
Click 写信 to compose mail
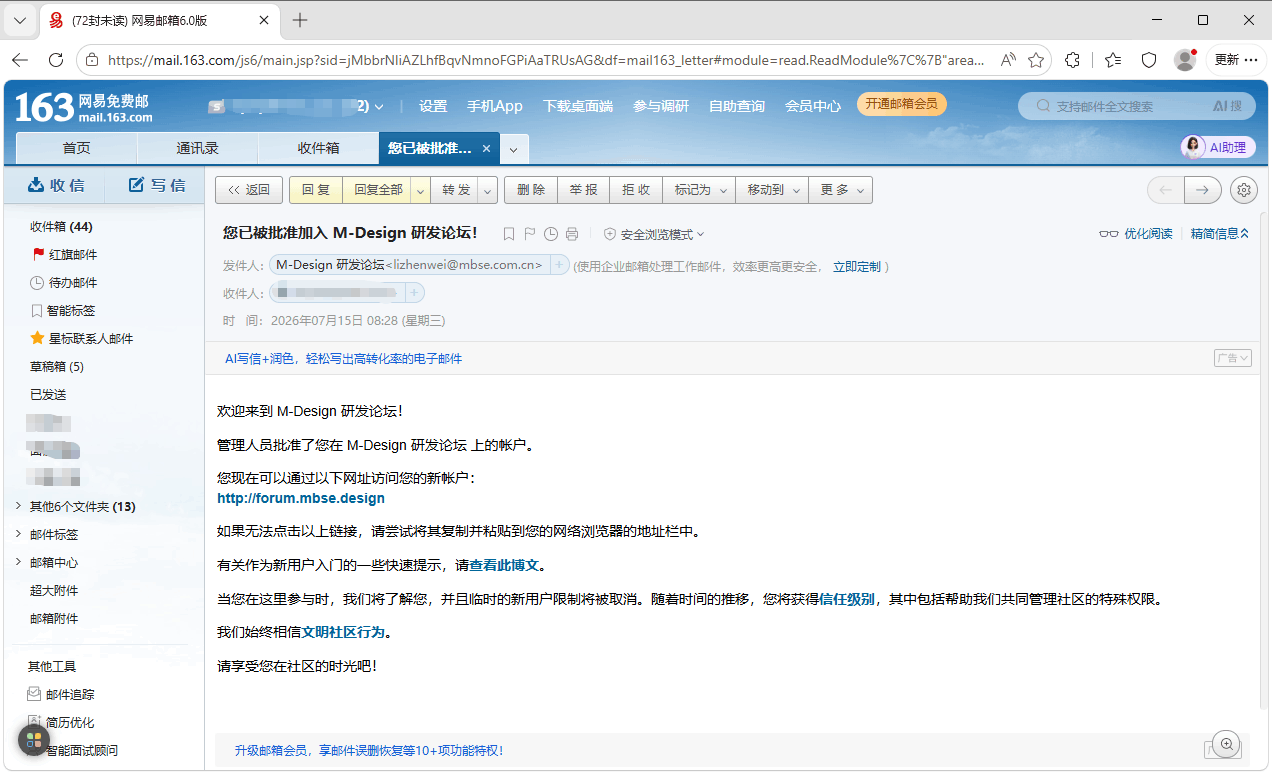pyautogui.click(x=158, y=185)
